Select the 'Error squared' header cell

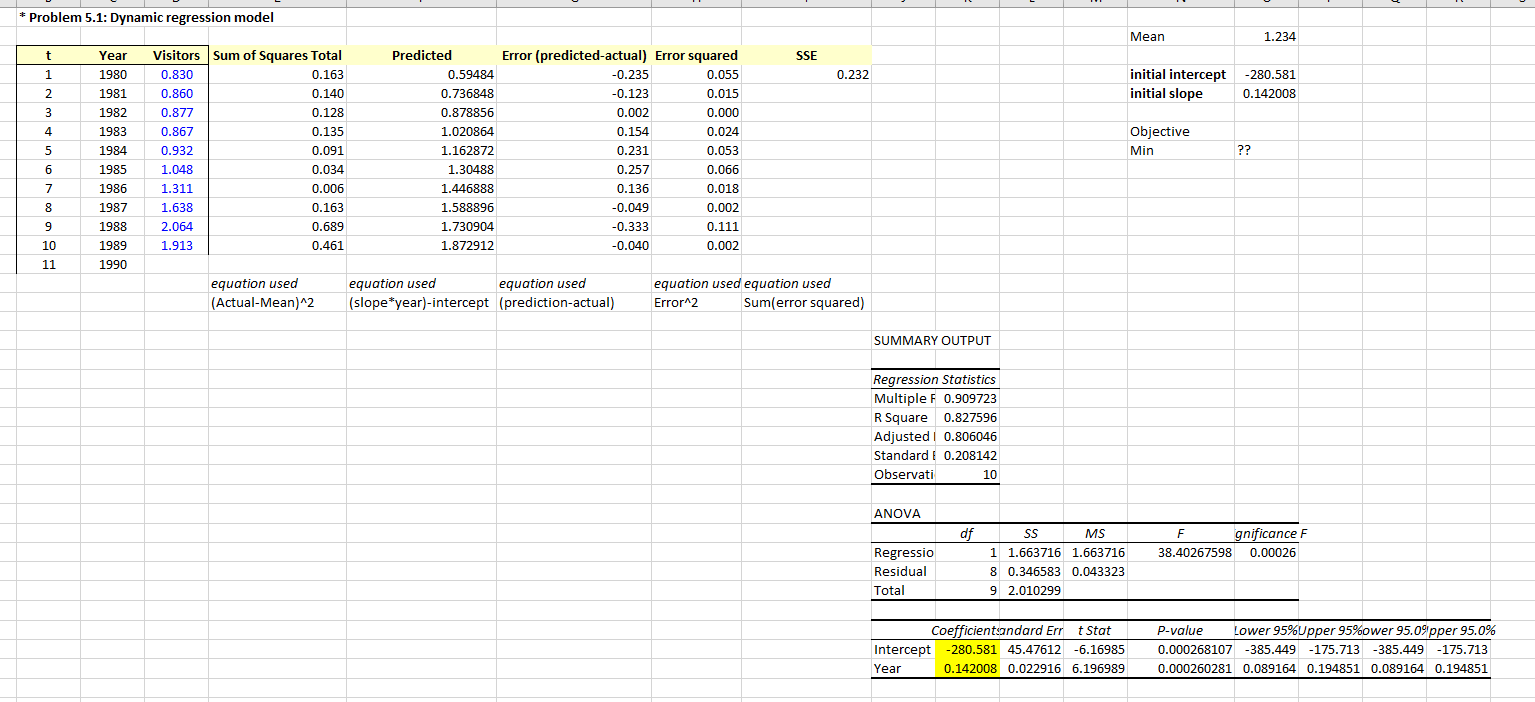696,56
